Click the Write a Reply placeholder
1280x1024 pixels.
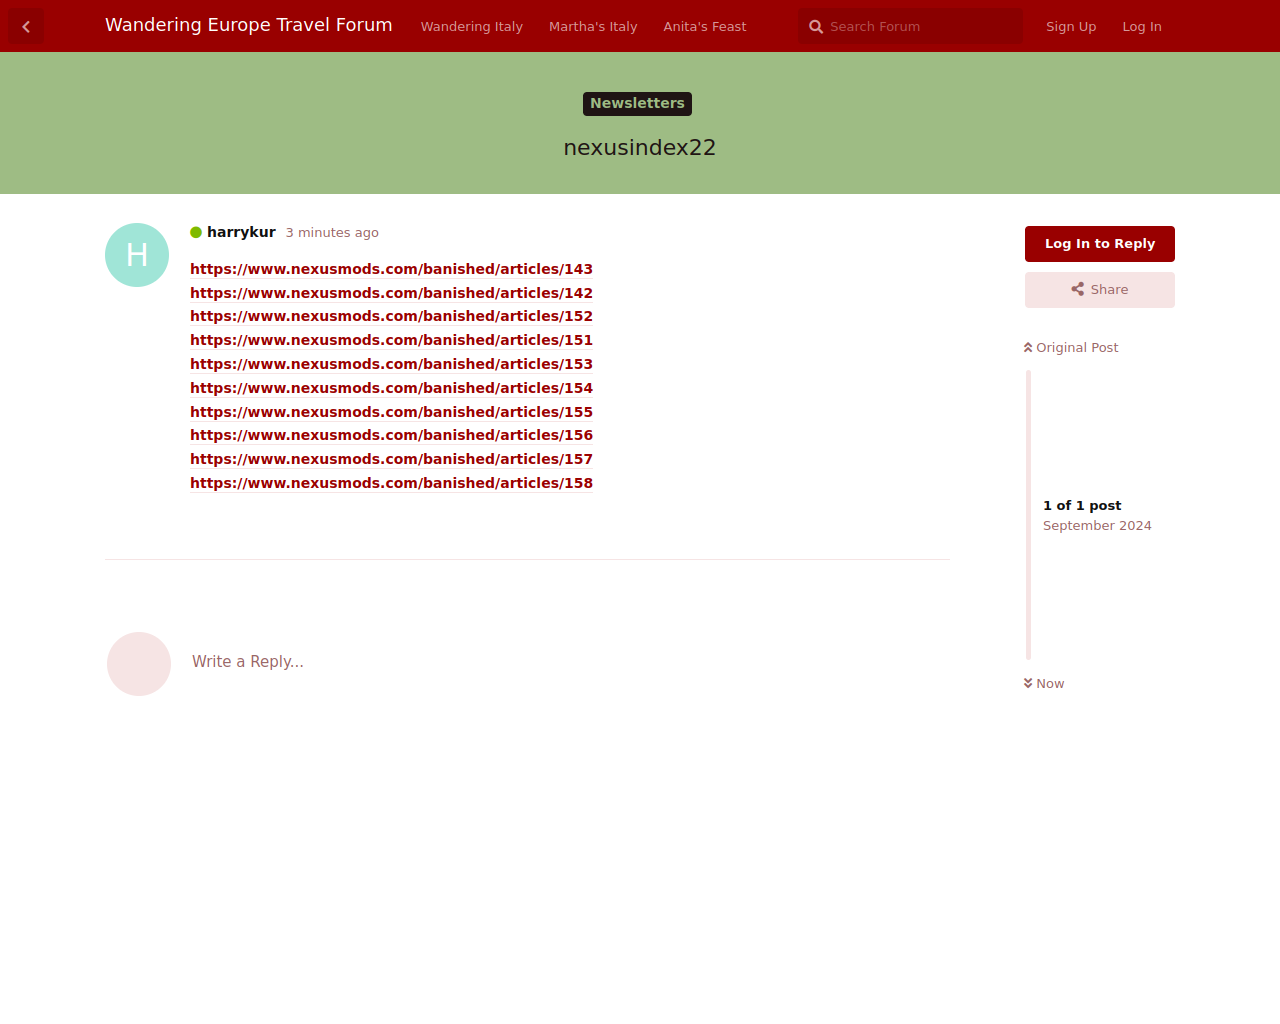[x=248, y=662]
